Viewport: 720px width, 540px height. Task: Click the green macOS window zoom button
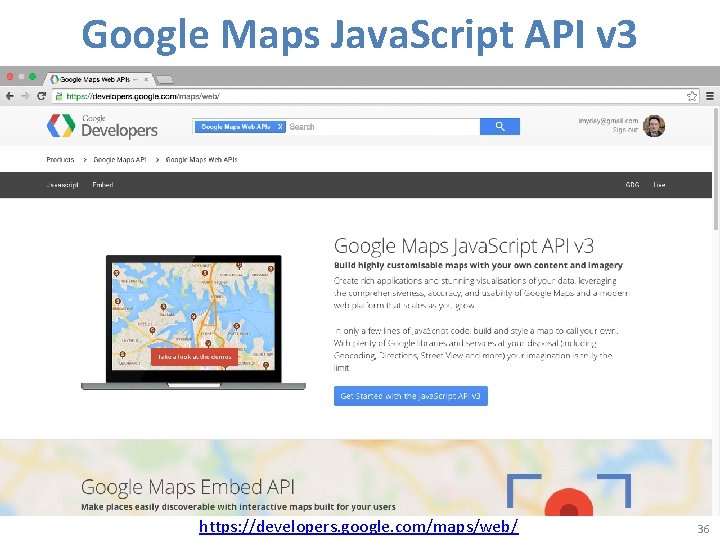click(32, 76)
